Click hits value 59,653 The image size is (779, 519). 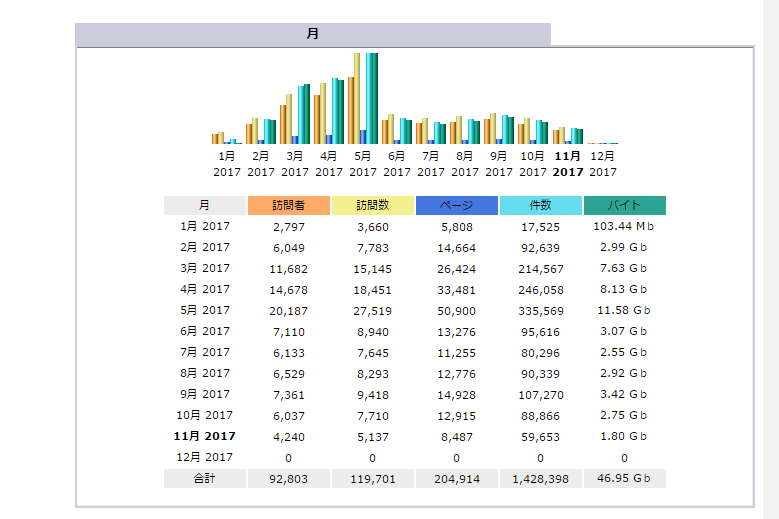[541, 437]
